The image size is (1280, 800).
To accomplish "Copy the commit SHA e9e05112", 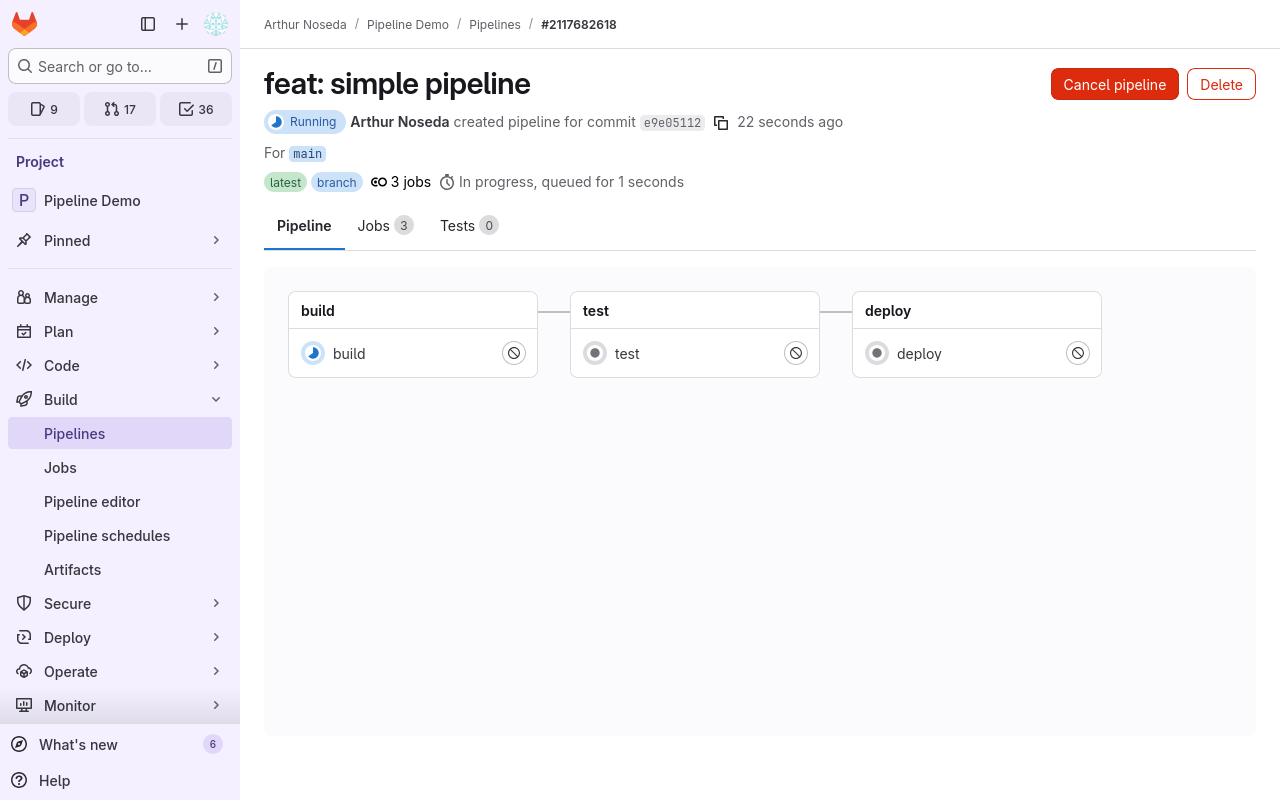I will click(721, 122).
